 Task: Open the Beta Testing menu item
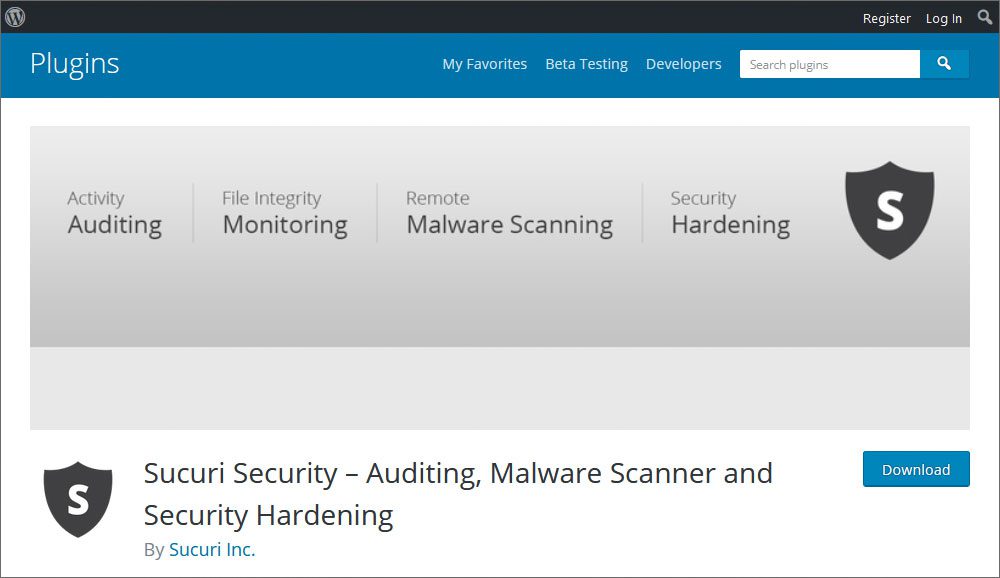click(x=586, y=64)
